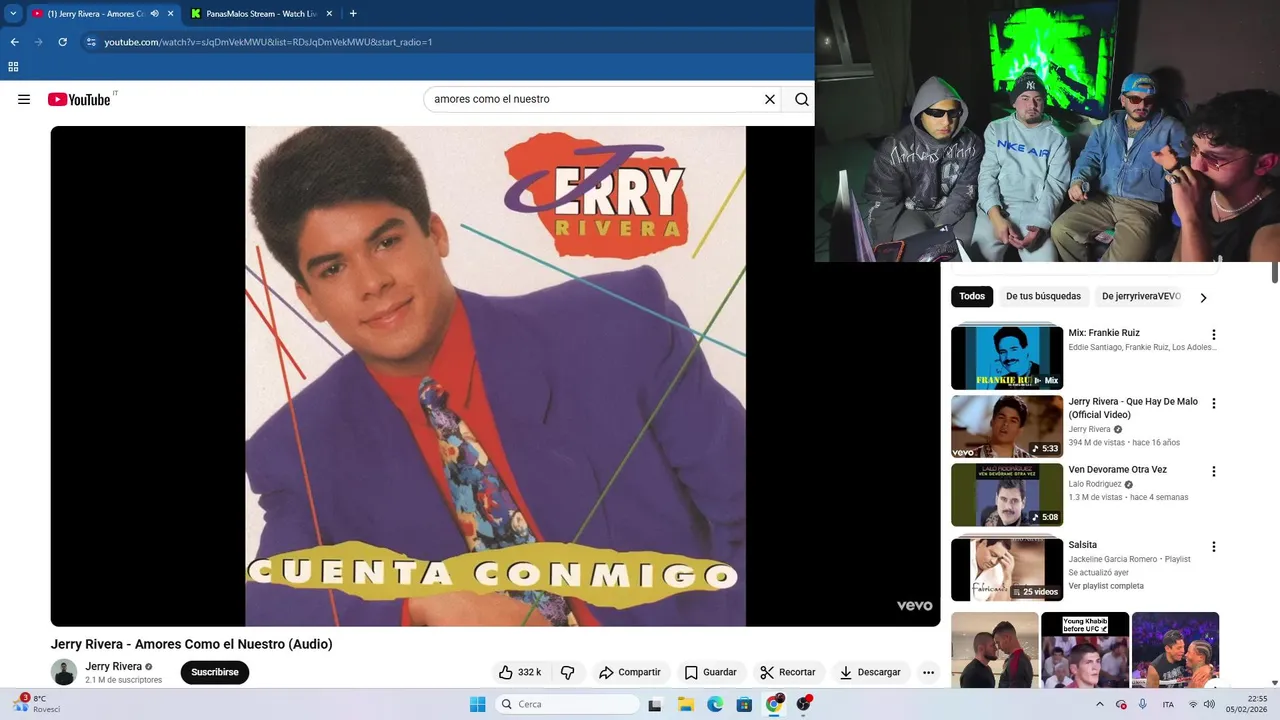Open Ver playlist completa link
1280x720 pixels.
click(x=1106, y=586)
